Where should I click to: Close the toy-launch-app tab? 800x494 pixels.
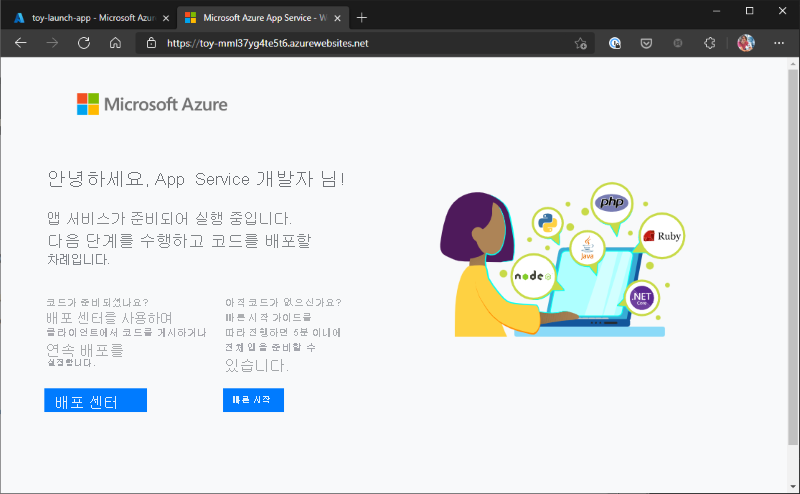tap(166, 18)
